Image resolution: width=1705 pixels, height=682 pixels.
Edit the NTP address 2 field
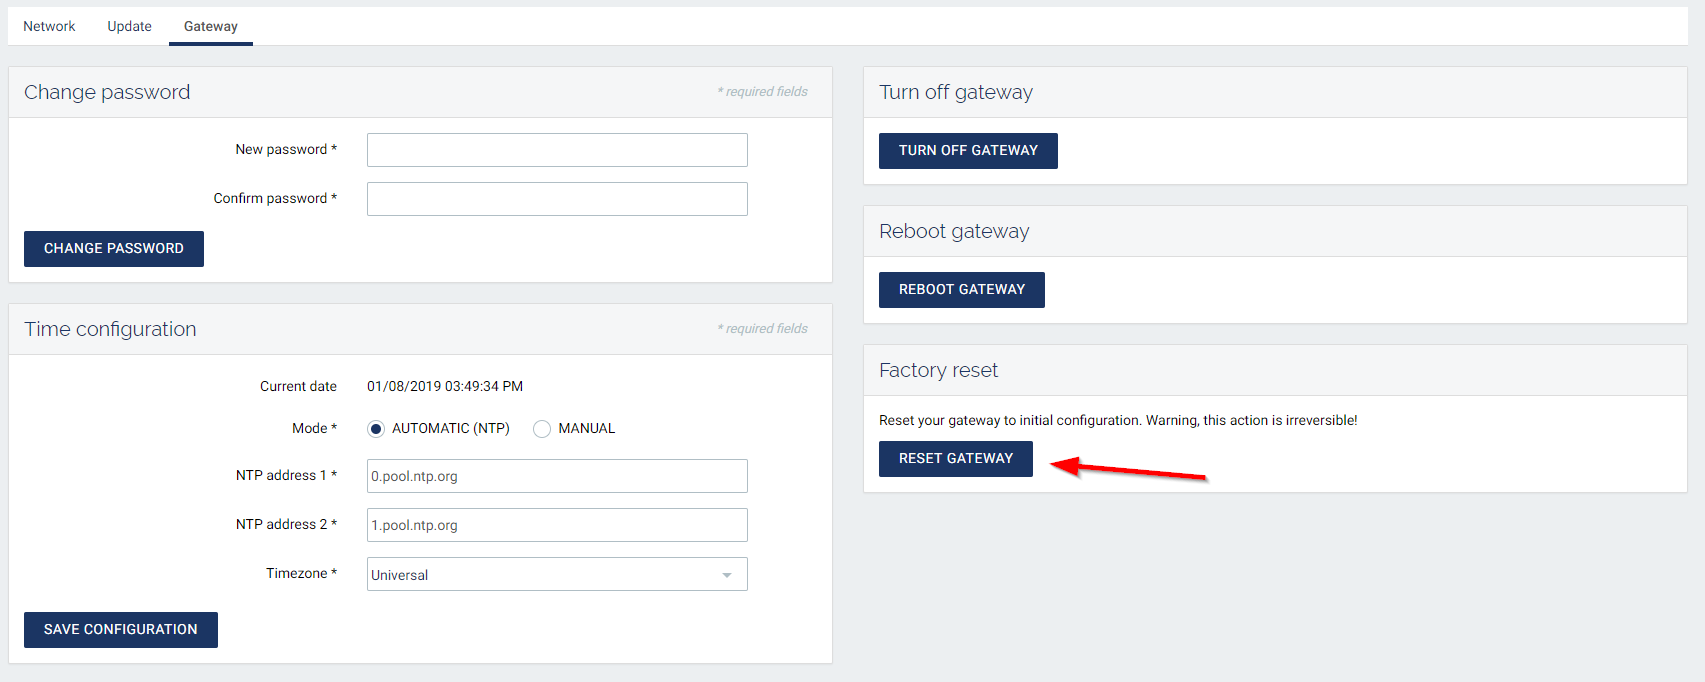pos(556,525)
